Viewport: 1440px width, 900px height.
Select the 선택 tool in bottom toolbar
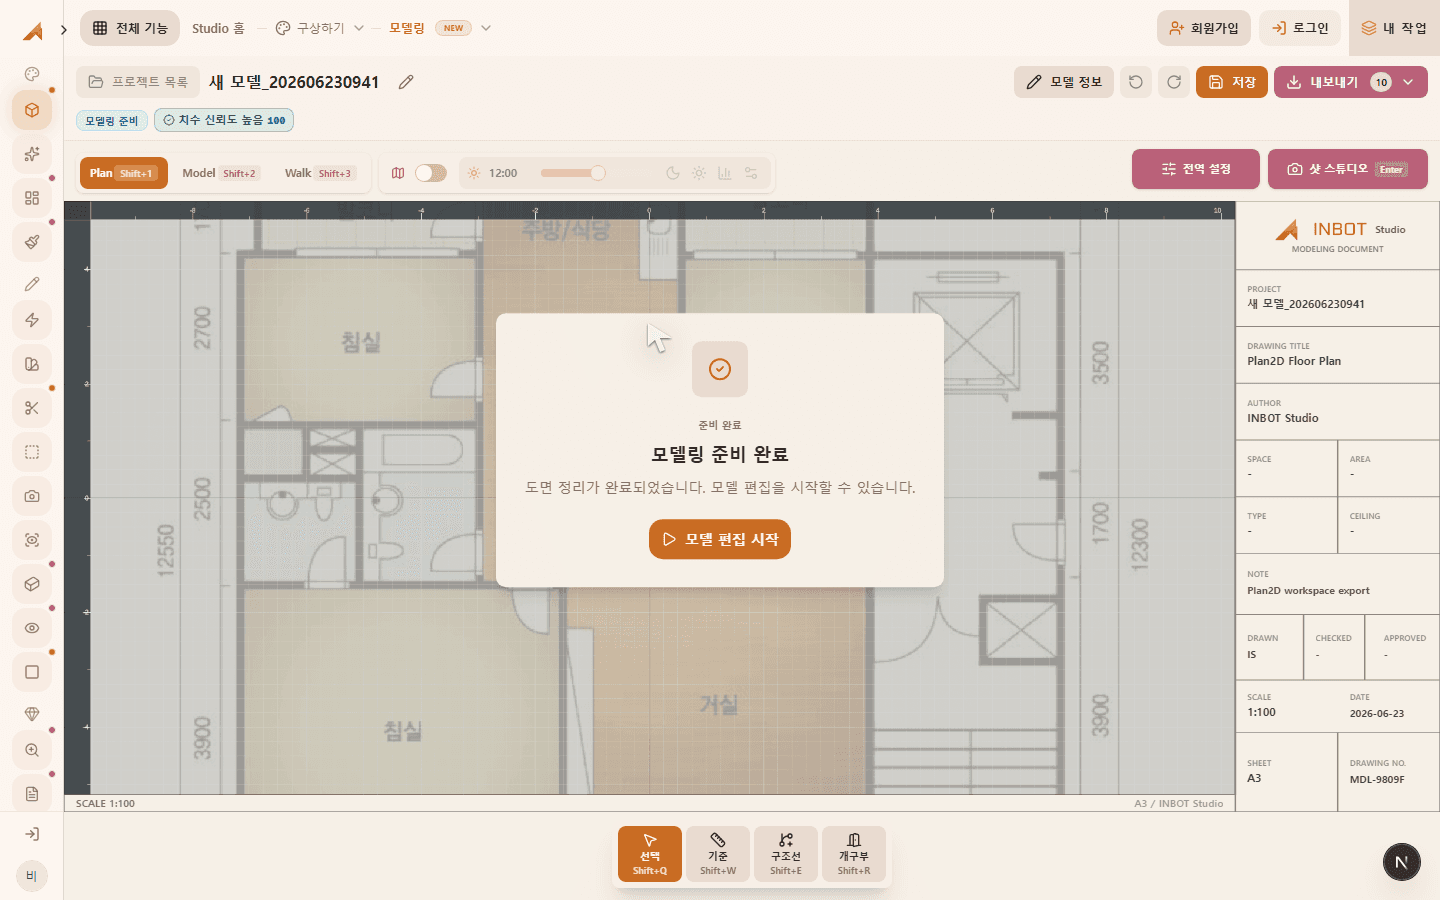click(x=650, y=854)
